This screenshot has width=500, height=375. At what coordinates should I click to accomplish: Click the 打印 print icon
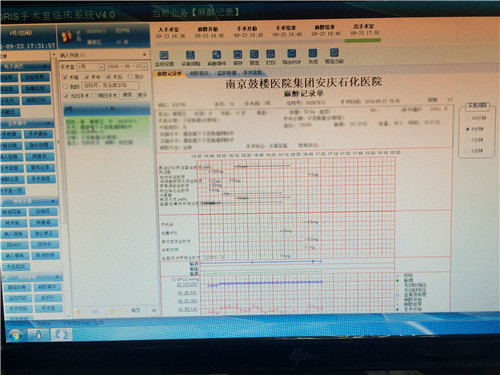coord(270,54)
